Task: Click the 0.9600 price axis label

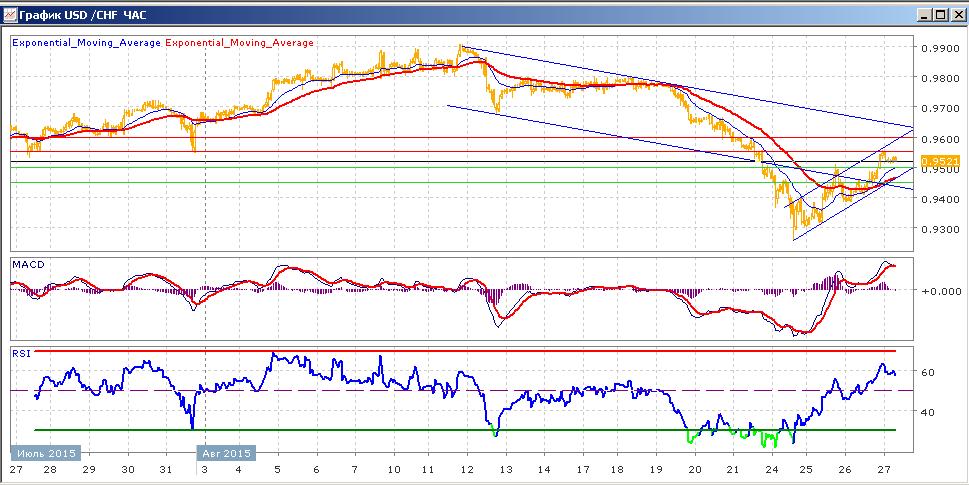Action: tap(939, 138)
